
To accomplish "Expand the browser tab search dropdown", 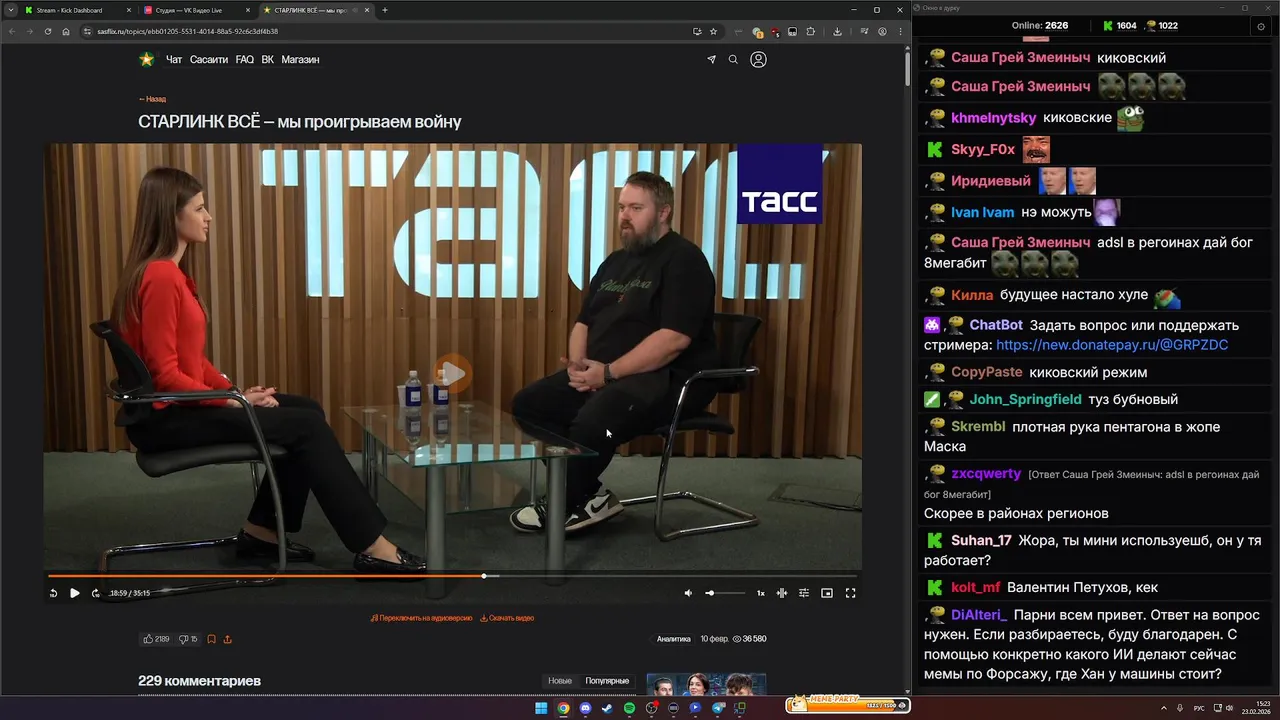I will pos(10,10).
